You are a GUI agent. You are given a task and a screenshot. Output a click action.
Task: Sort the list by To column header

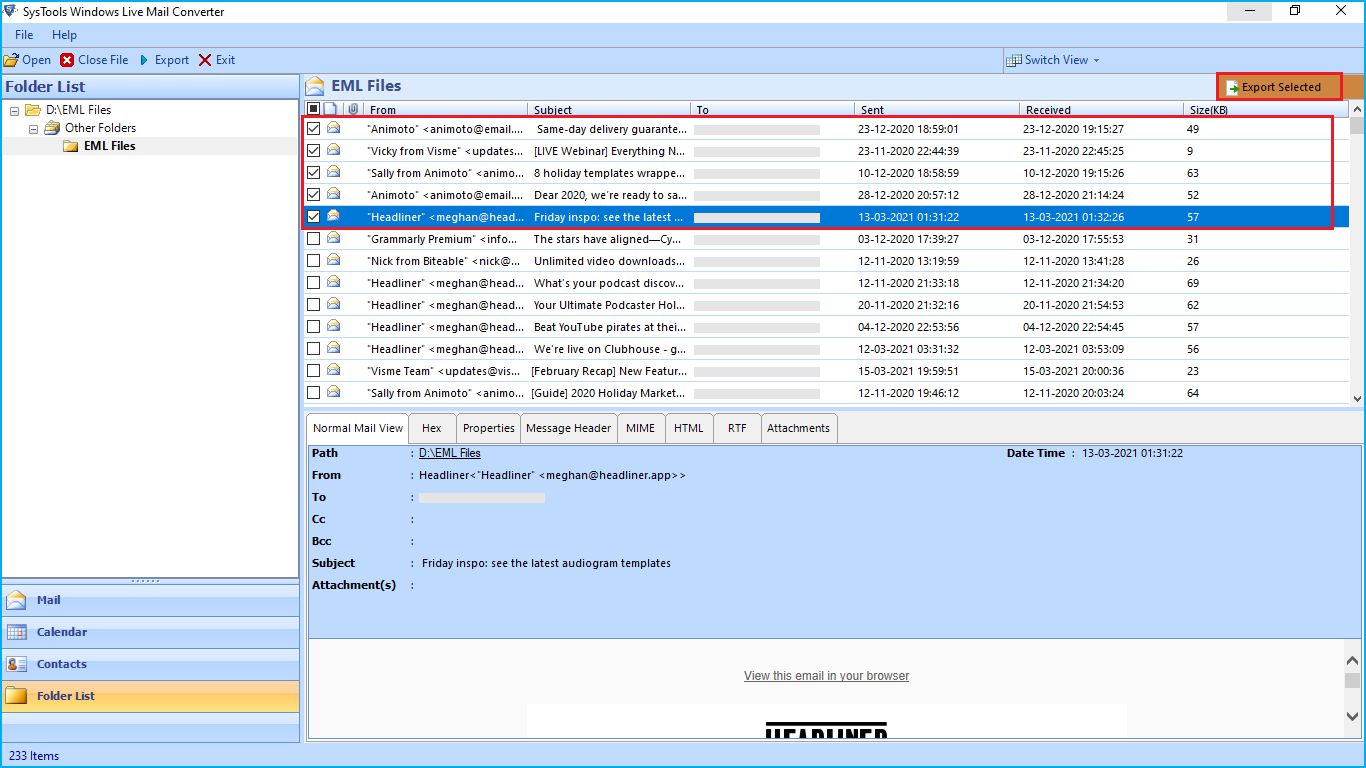[773, 110]
